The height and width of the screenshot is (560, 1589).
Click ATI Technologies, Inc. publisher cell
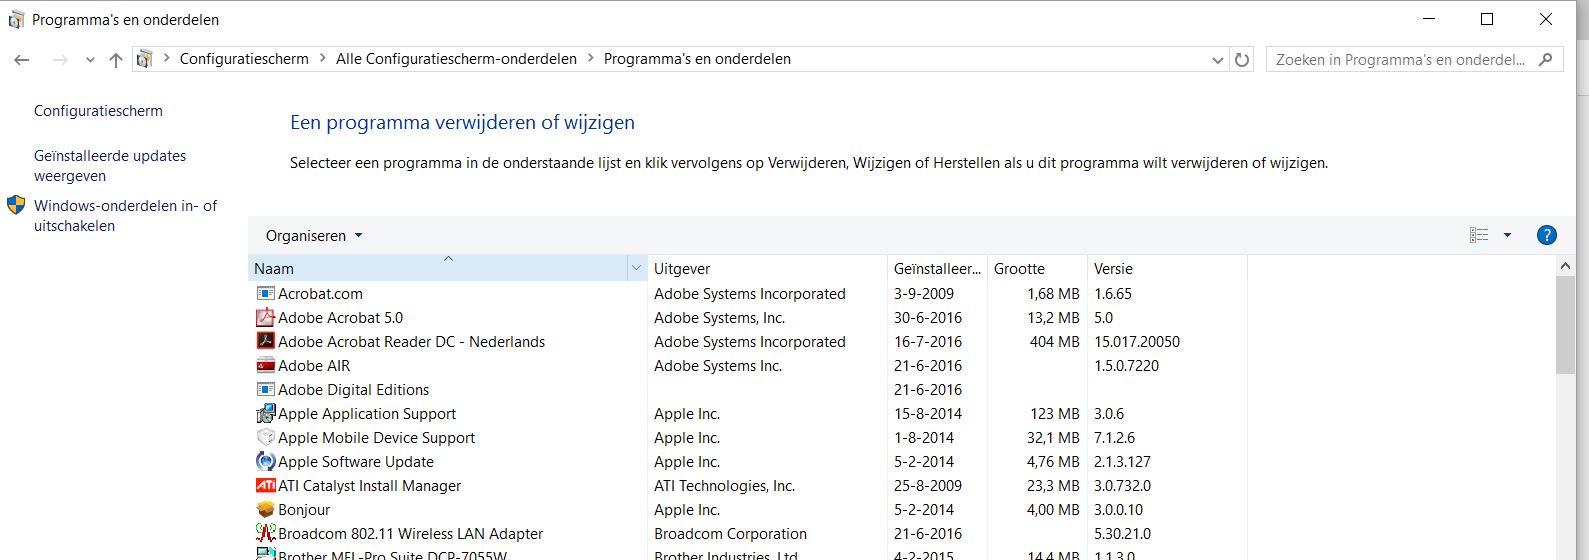tap(724, 485)
